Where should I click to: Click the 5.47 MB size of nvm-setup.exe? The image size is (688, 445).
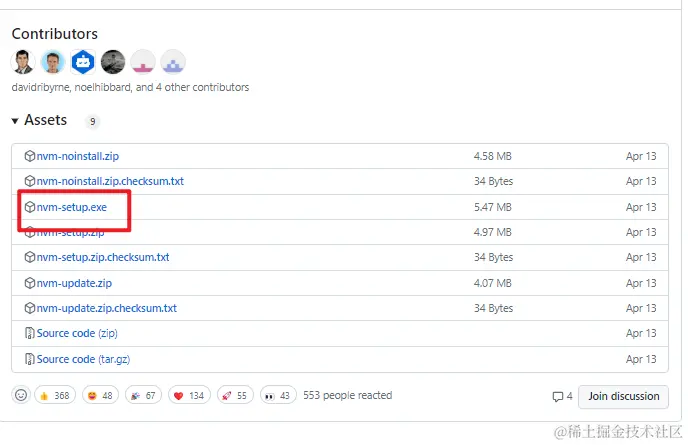[x=493, y=207]
